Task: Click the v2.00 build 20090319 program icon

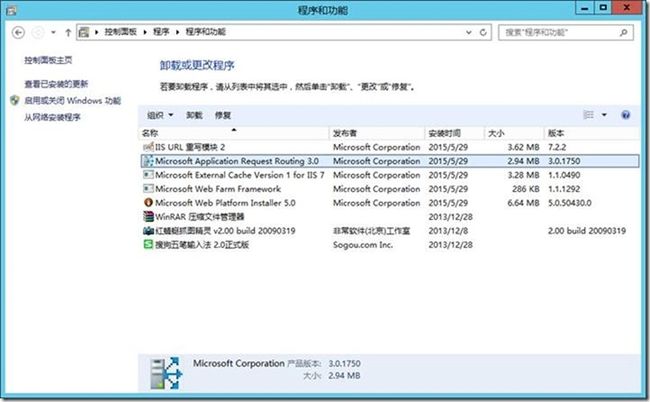Action: tap(148, 231)
